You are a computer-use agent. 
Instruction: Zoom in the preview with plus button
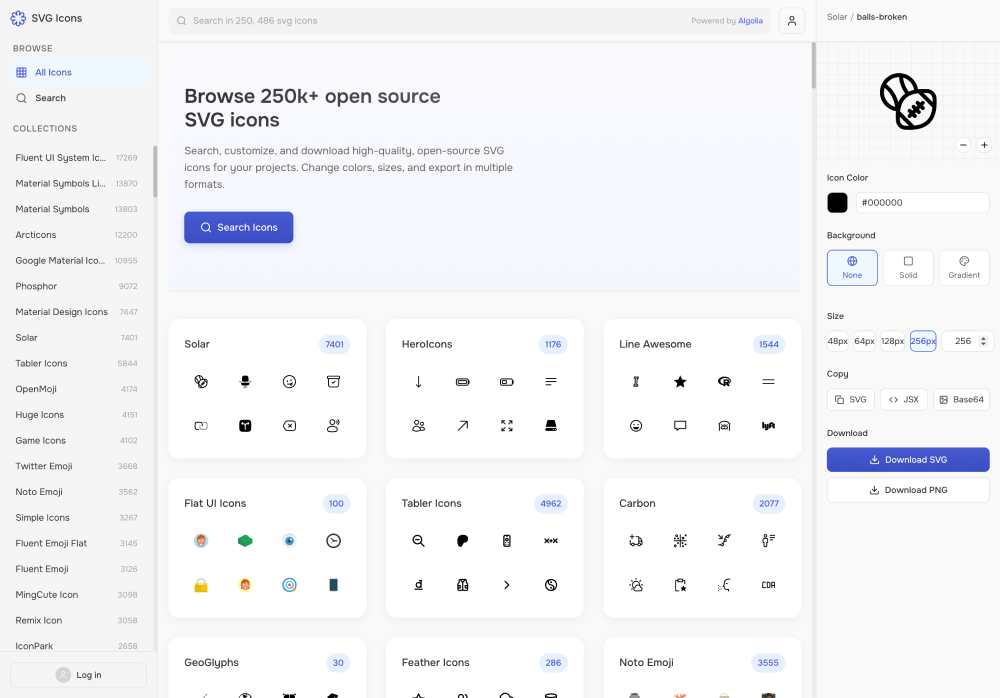pyautogui.click(x=984, y=145)
